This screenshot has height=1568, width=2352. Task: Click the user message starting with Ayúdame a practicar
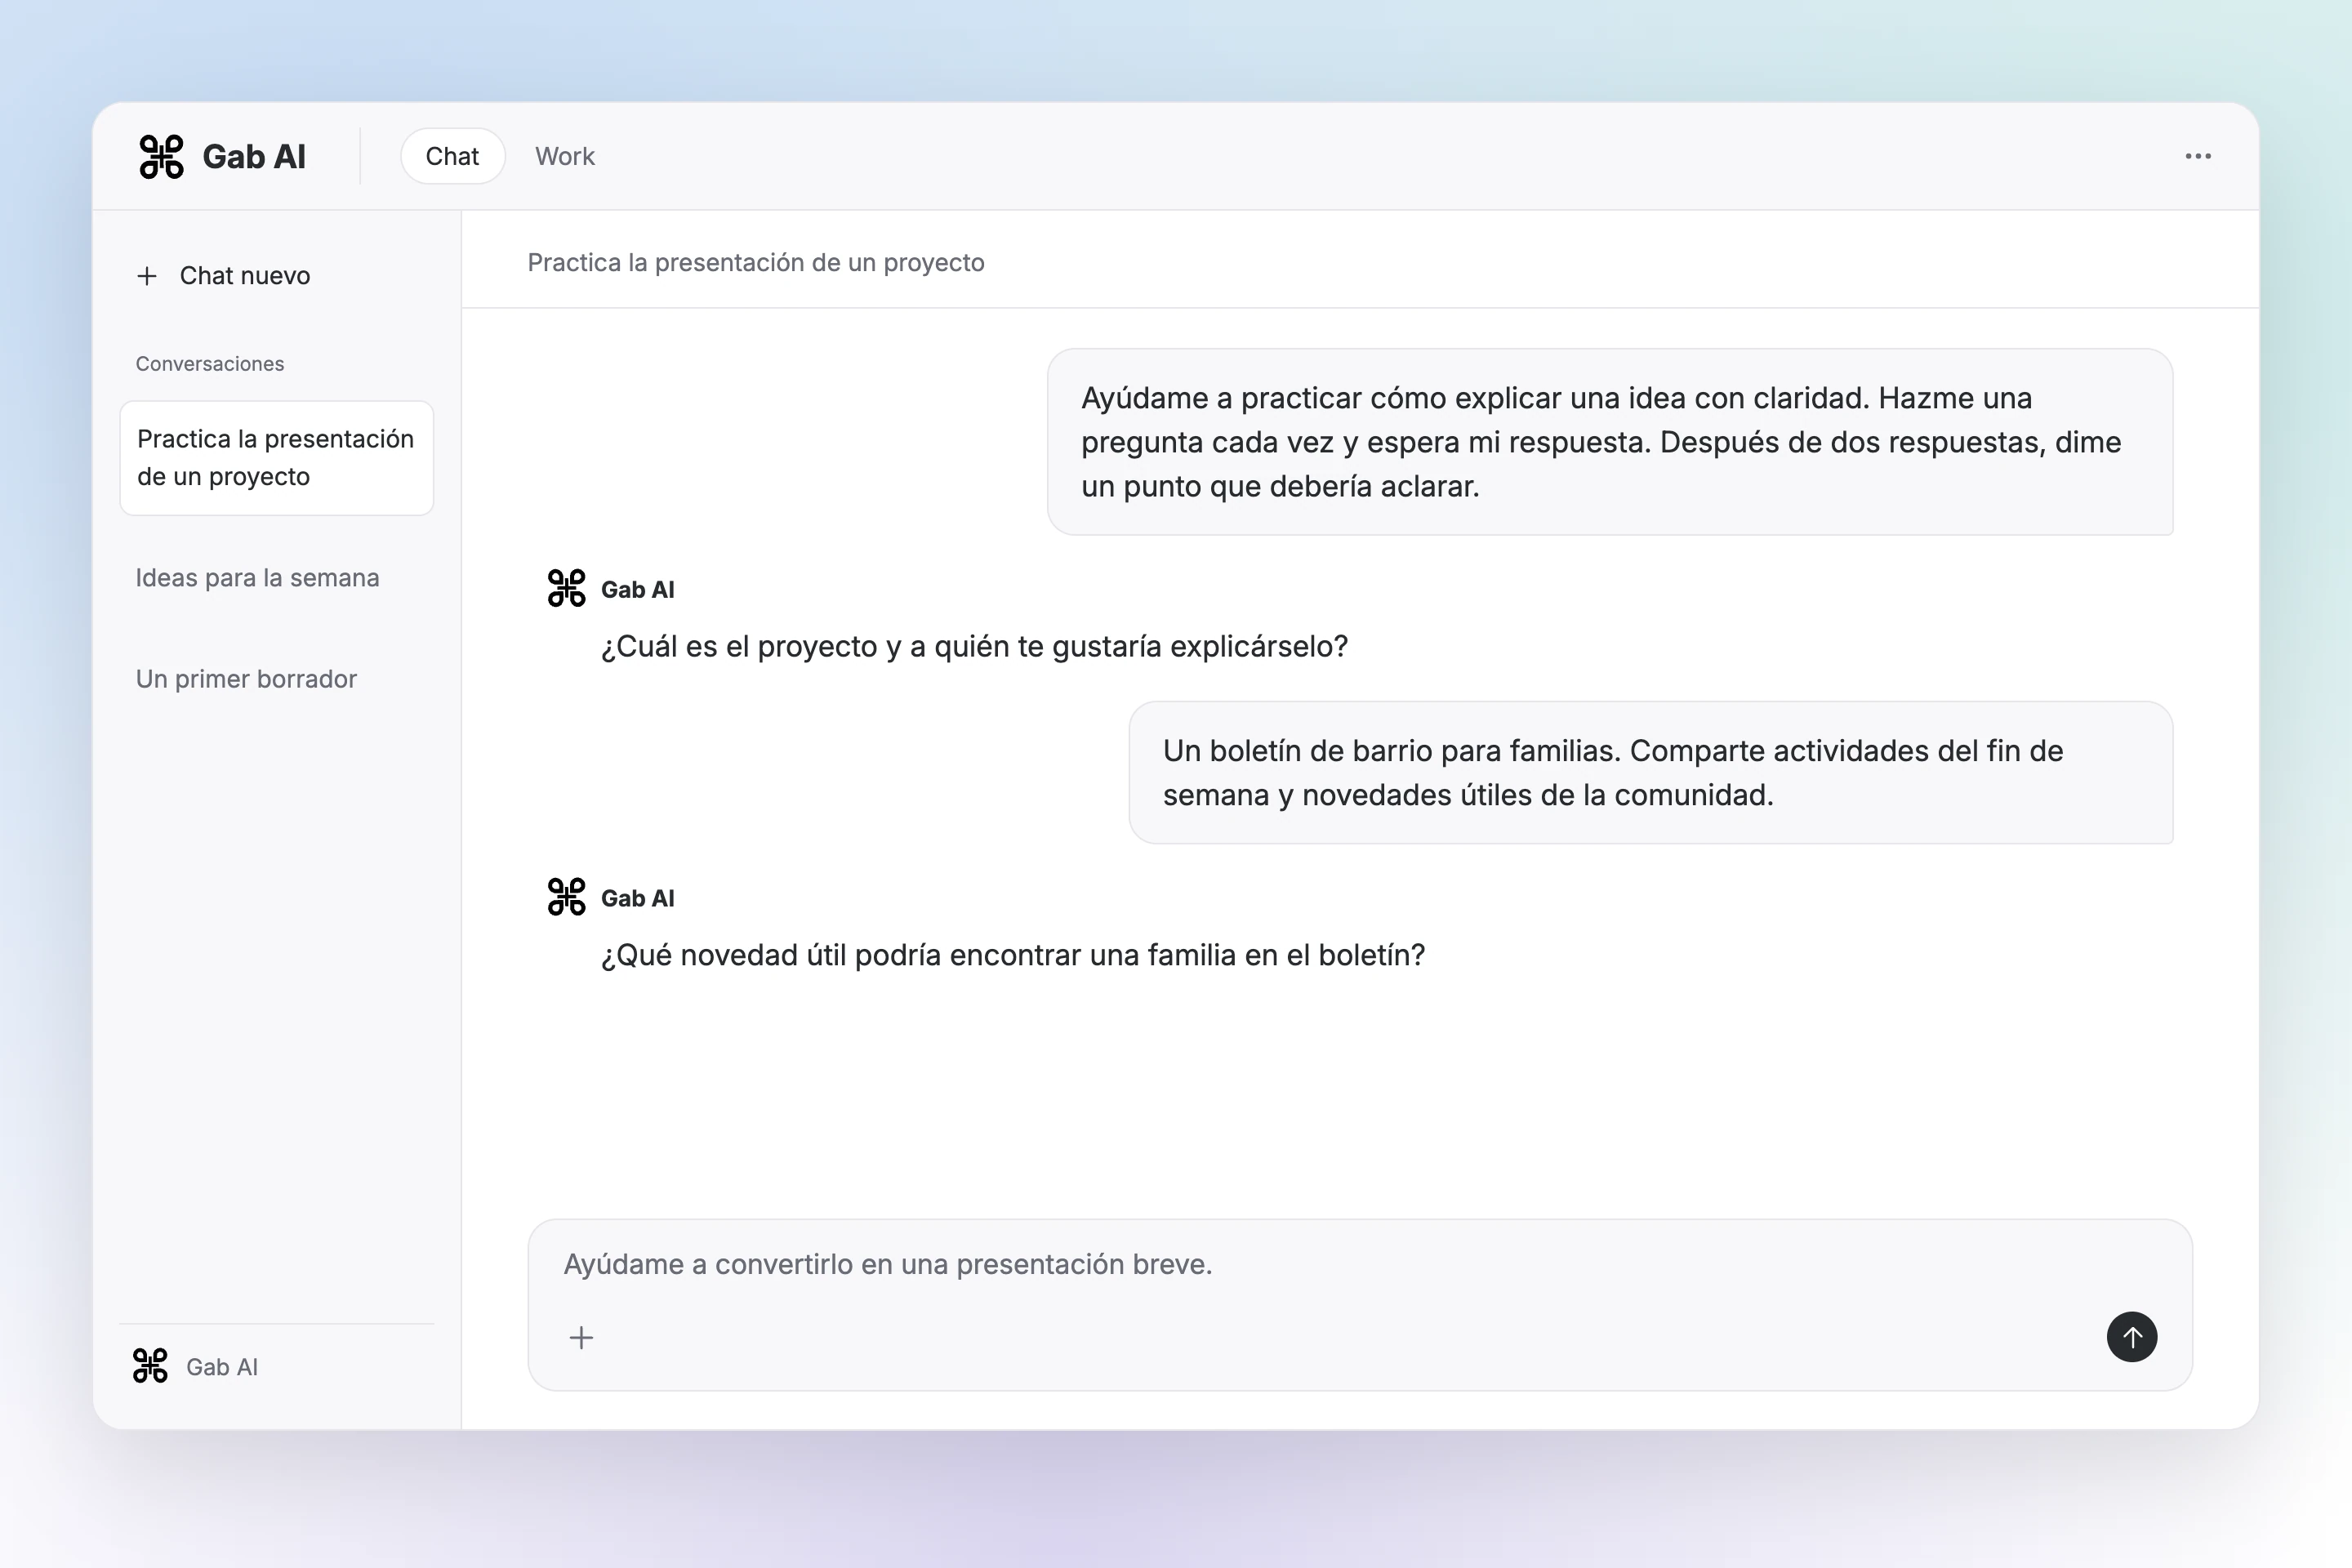point(1610,442)
